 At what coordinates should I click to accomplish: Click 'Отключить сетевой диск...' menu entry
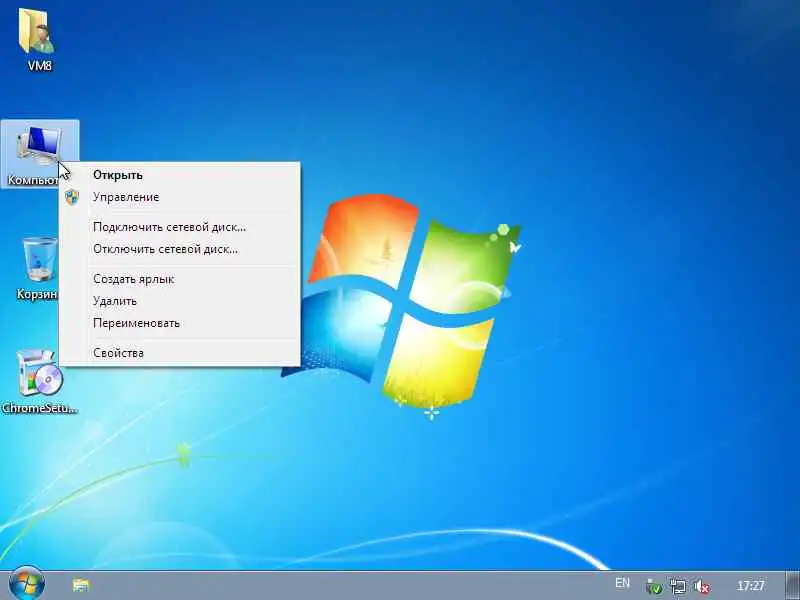click(179, 249)
